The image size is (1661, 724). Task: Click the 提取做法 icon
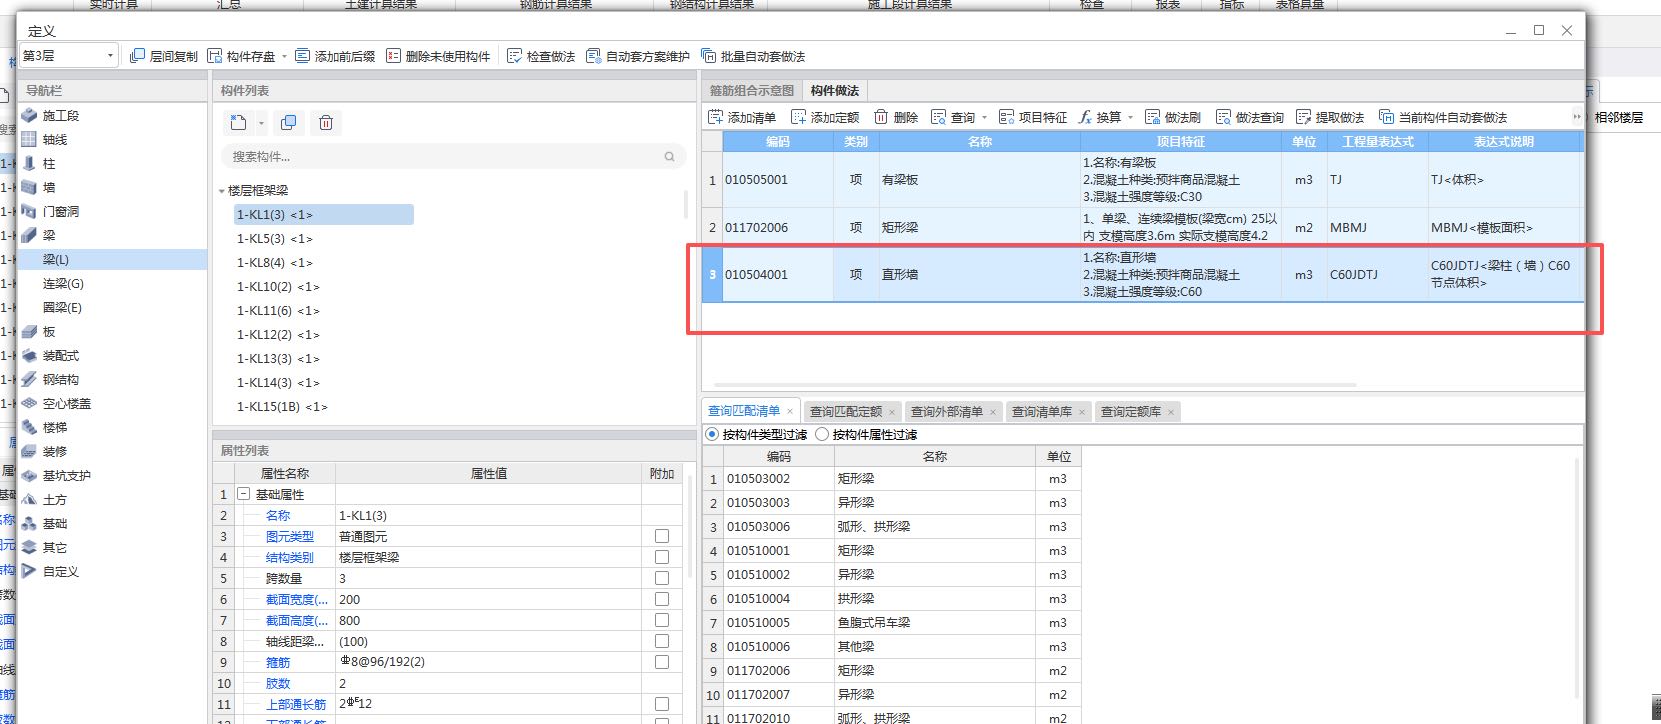(x=1304, y=117)
